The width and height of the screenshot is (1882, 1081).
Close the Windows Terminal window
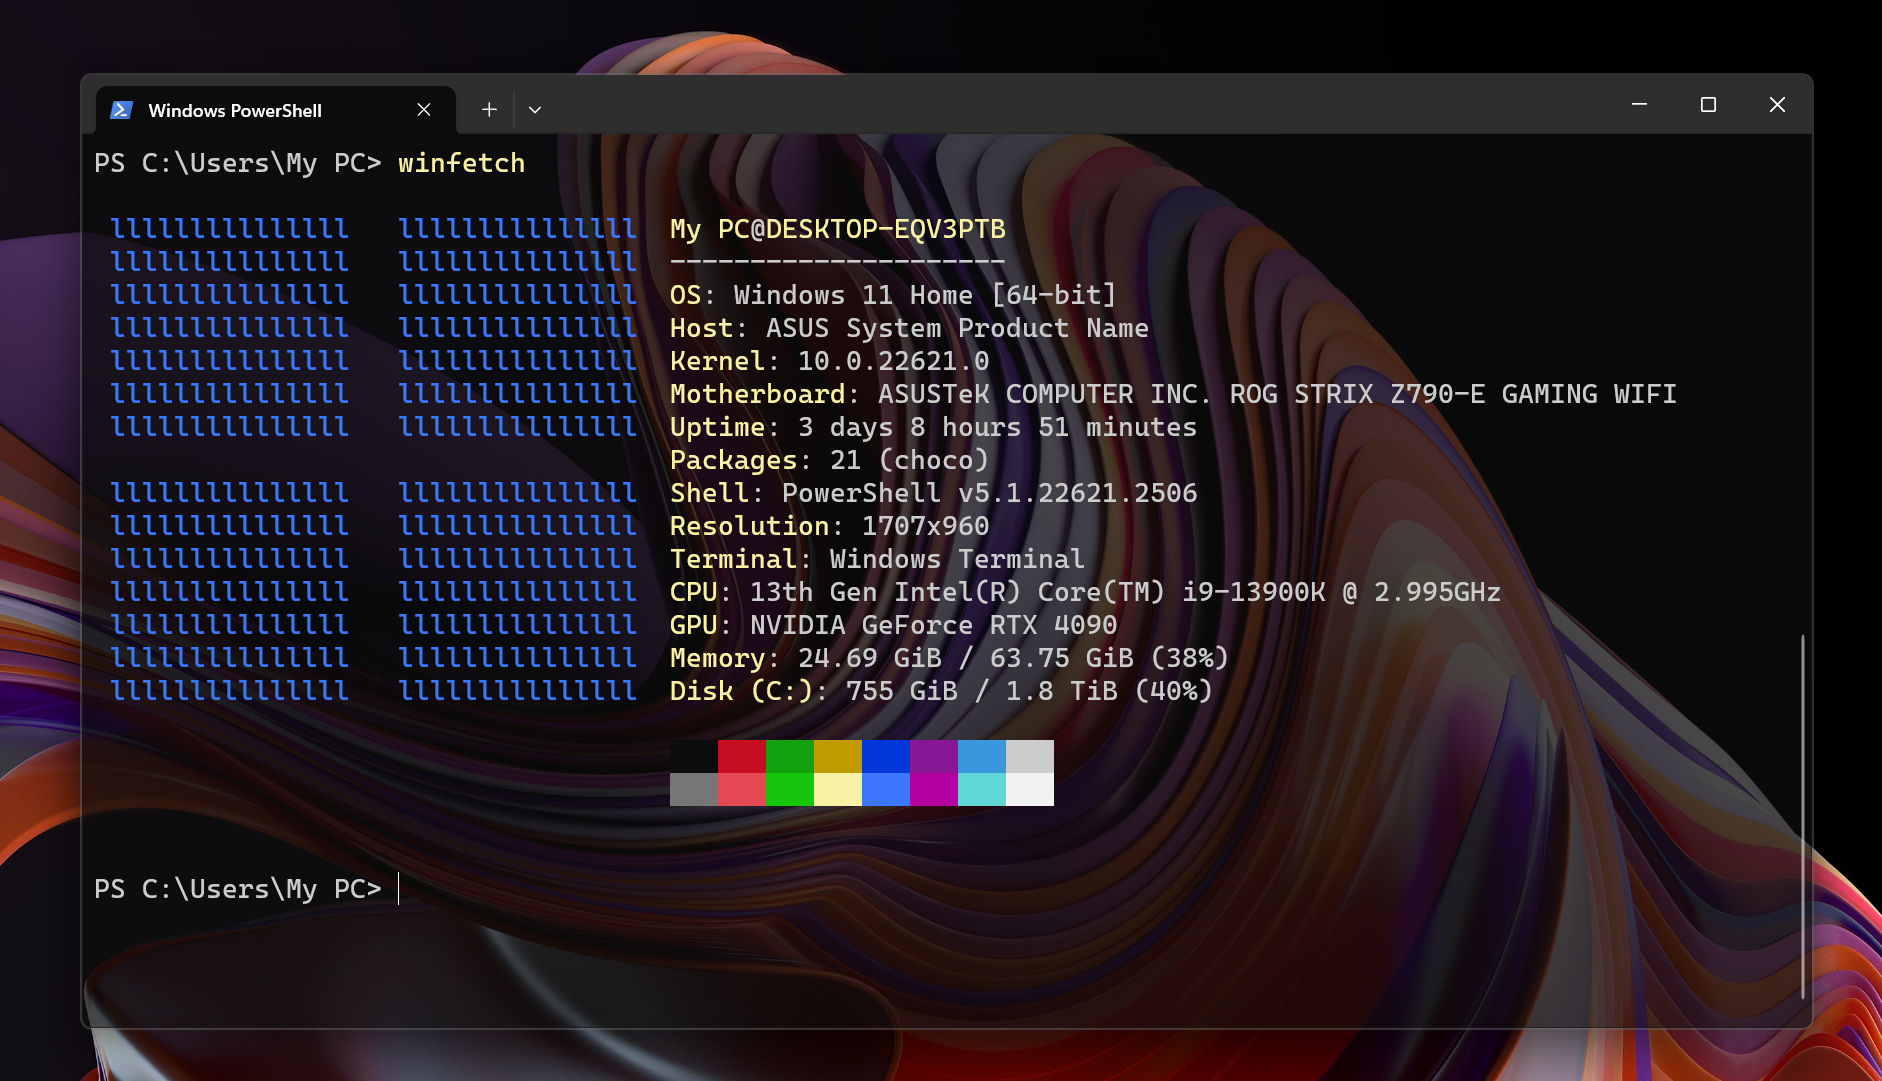pos(1777,104)
